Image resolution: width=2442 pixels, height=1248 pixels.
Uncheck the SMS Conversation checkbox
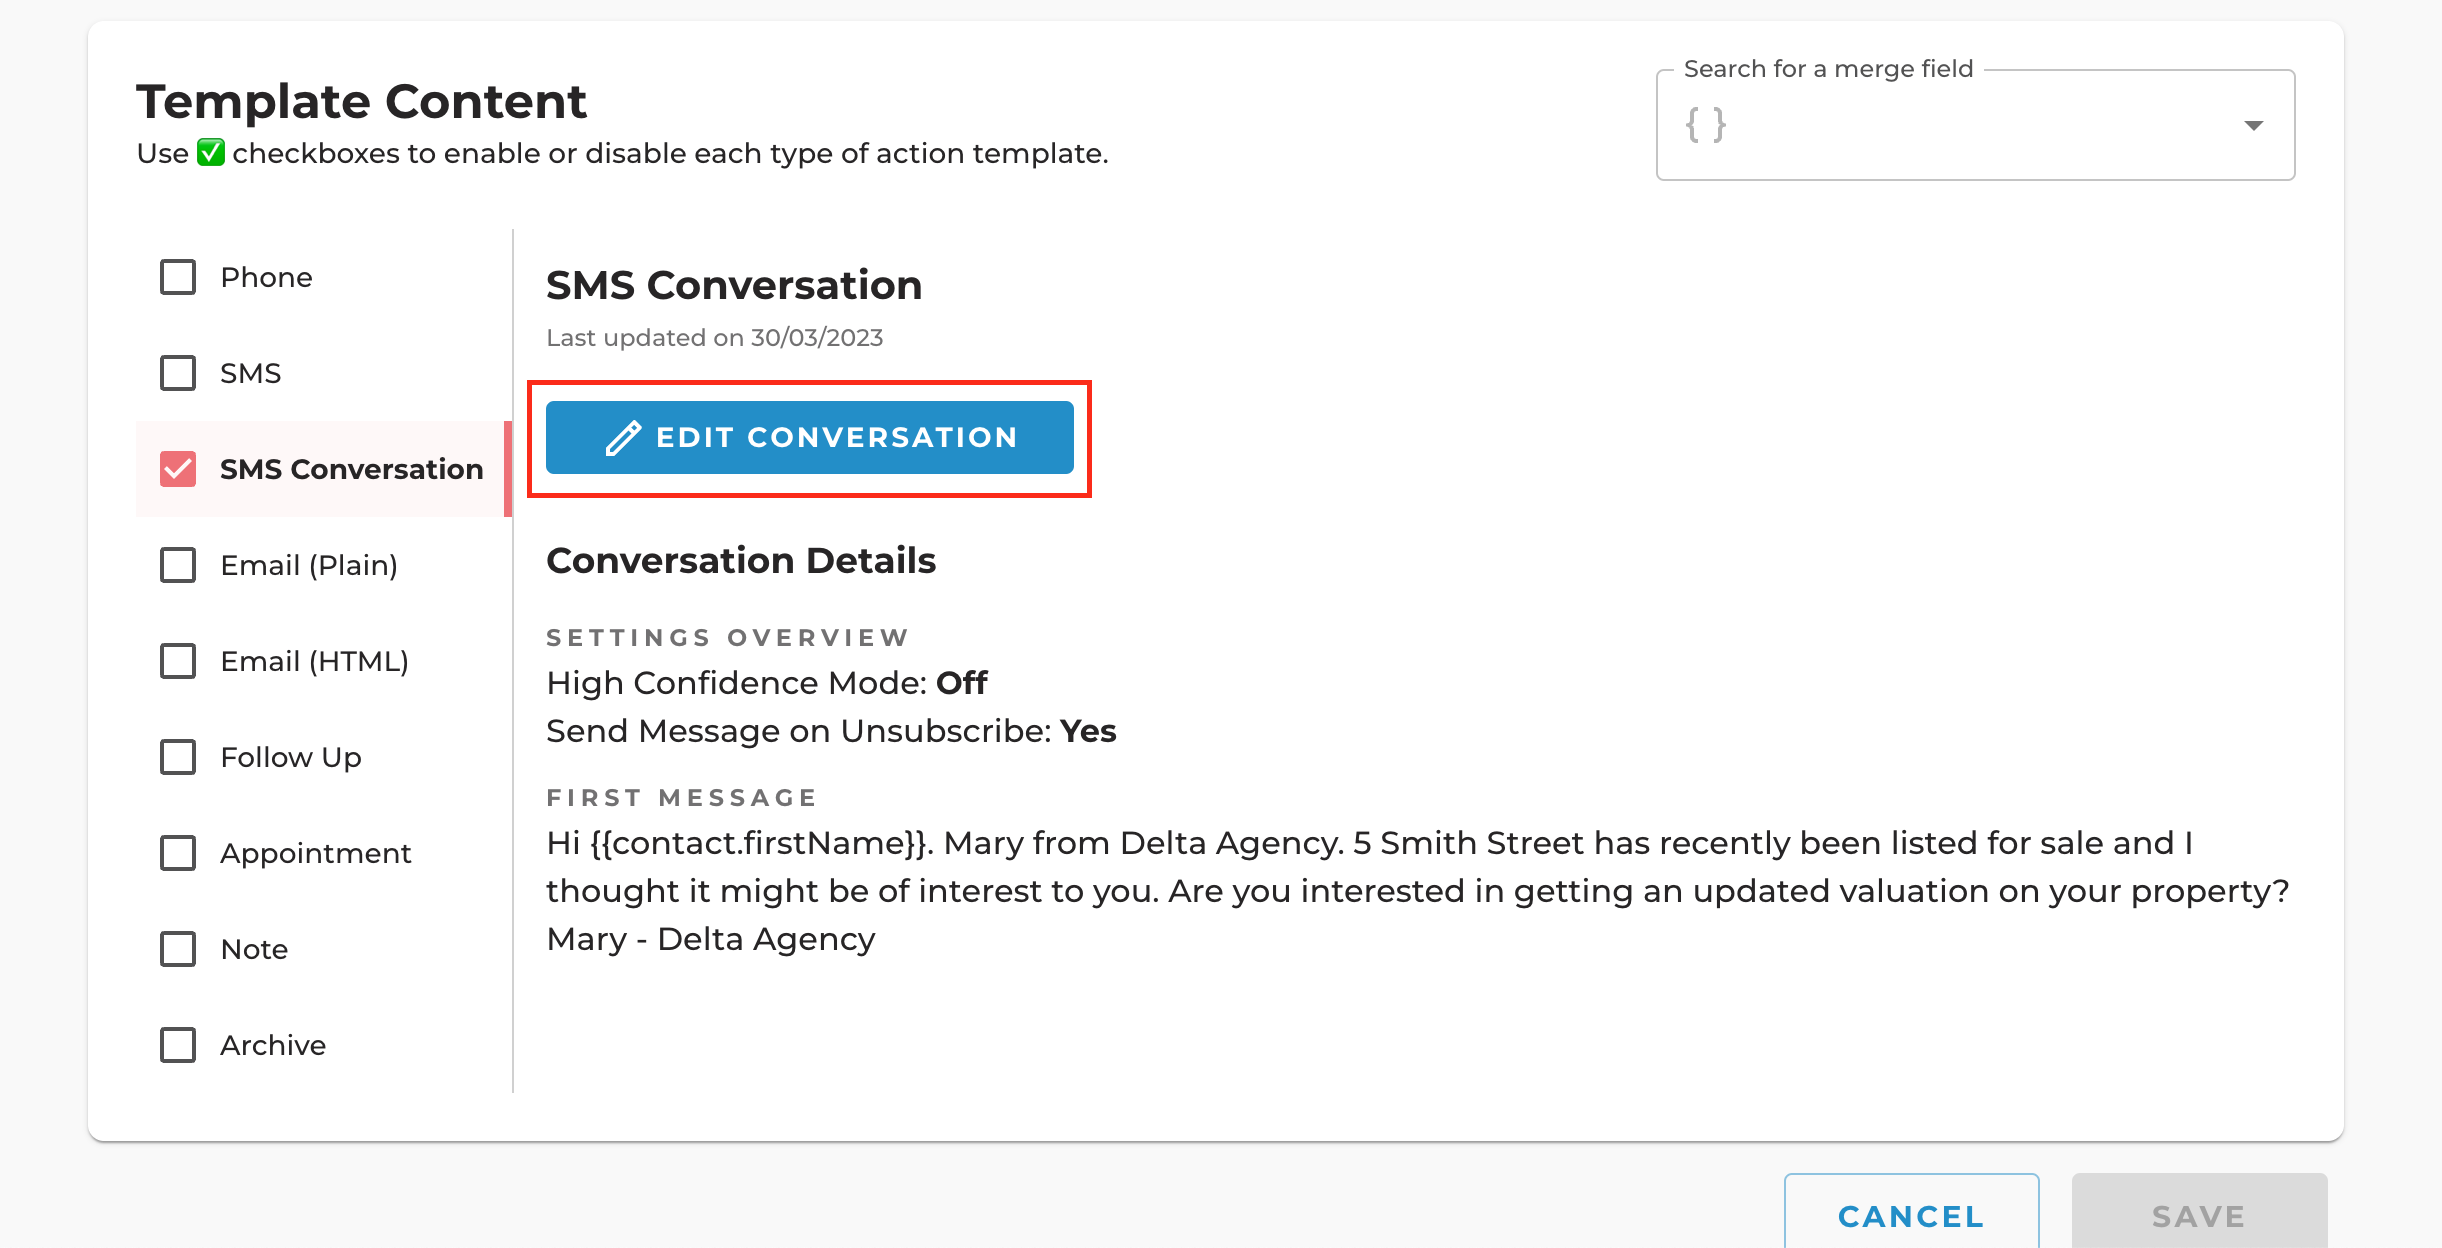pos(178,469)
